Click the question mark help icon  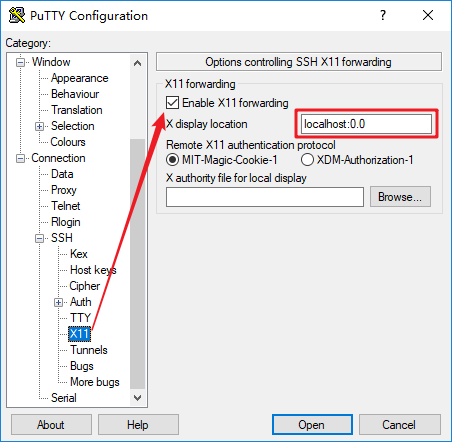(x=383, y=15)
